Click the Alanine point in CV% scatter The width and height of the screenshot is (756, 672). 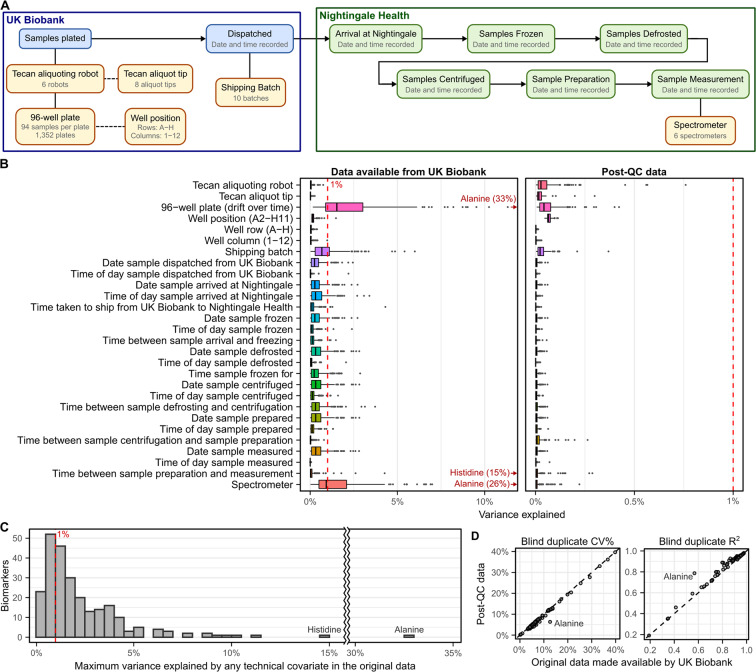click(550, 622)
